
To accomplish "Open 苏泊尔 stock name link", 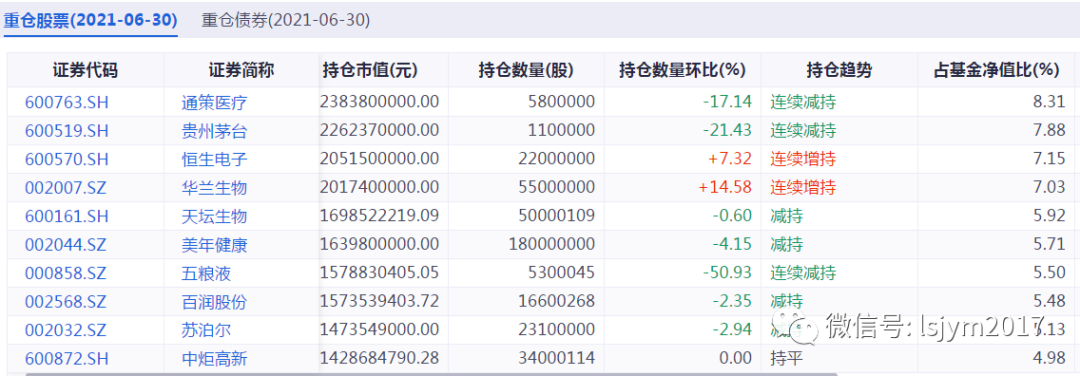I will click(206, 330).
